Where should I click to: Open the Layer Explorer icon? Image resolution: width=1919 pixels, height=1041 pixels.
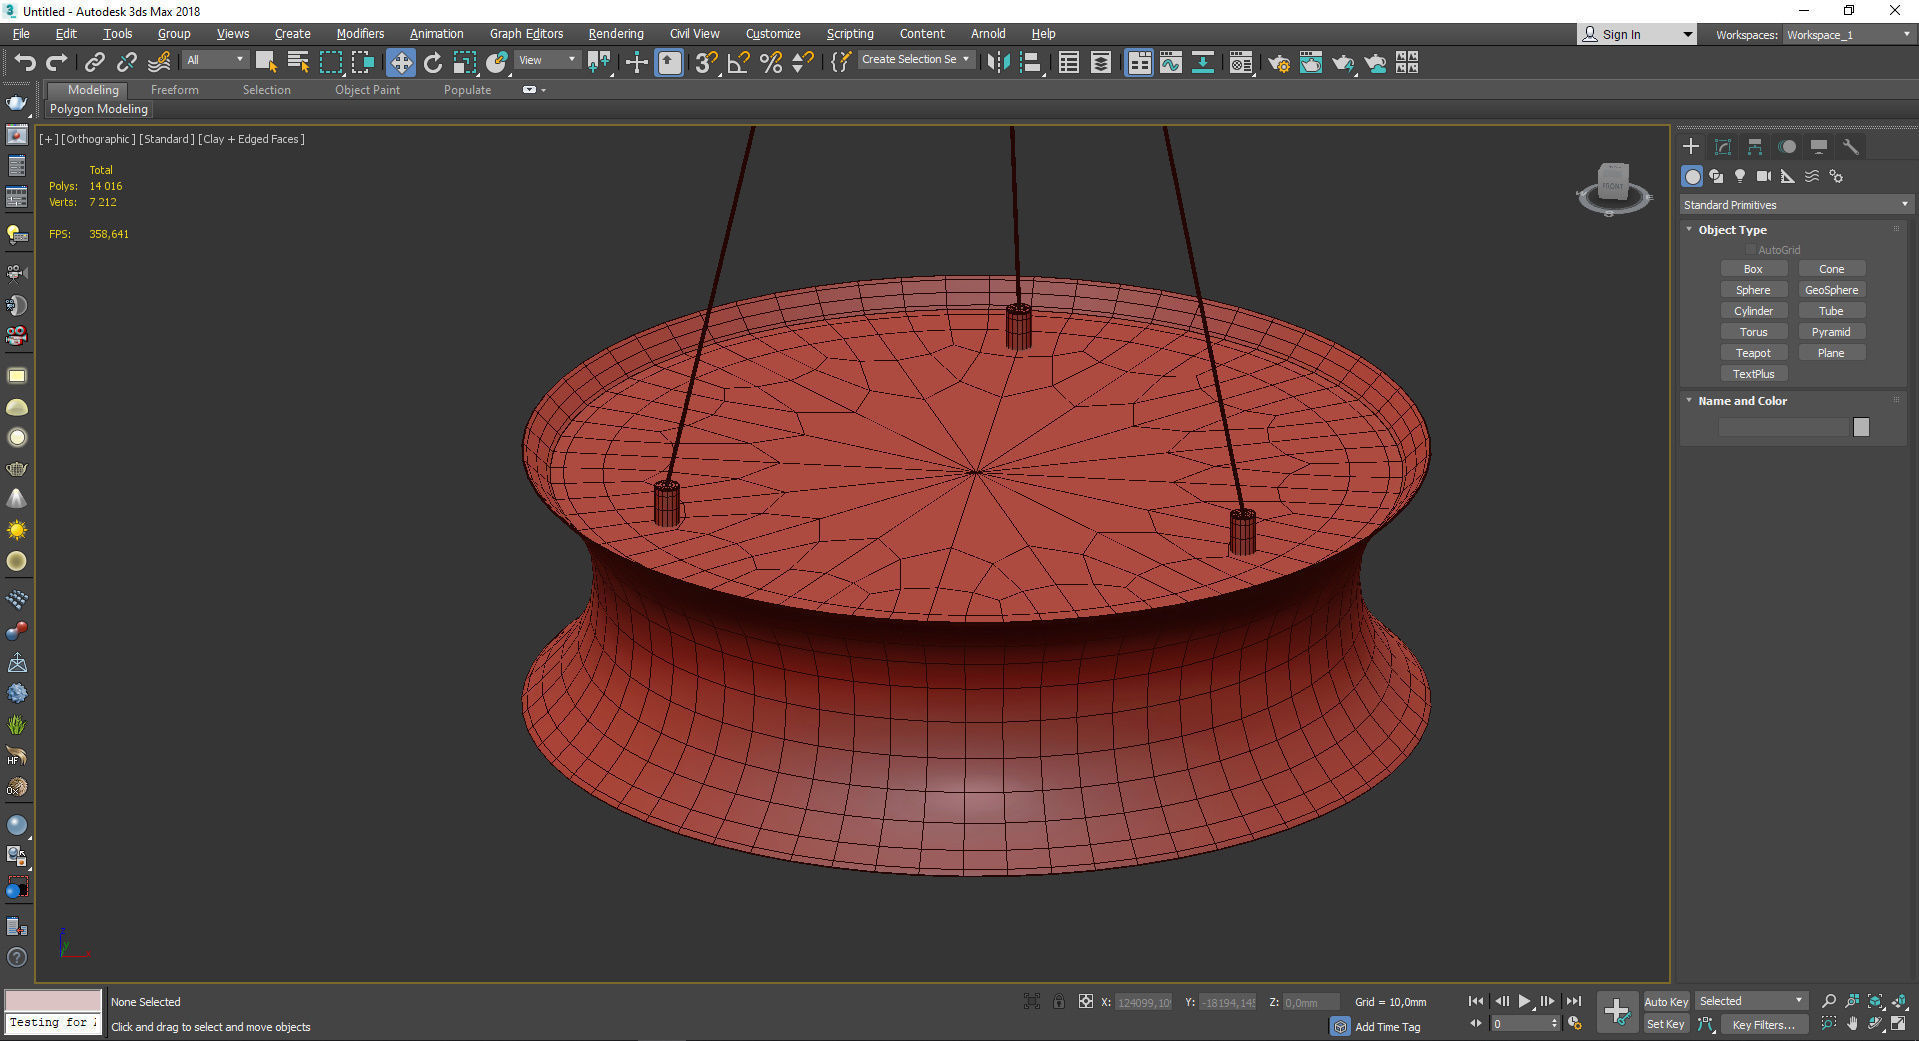[x=1101, y=63]
